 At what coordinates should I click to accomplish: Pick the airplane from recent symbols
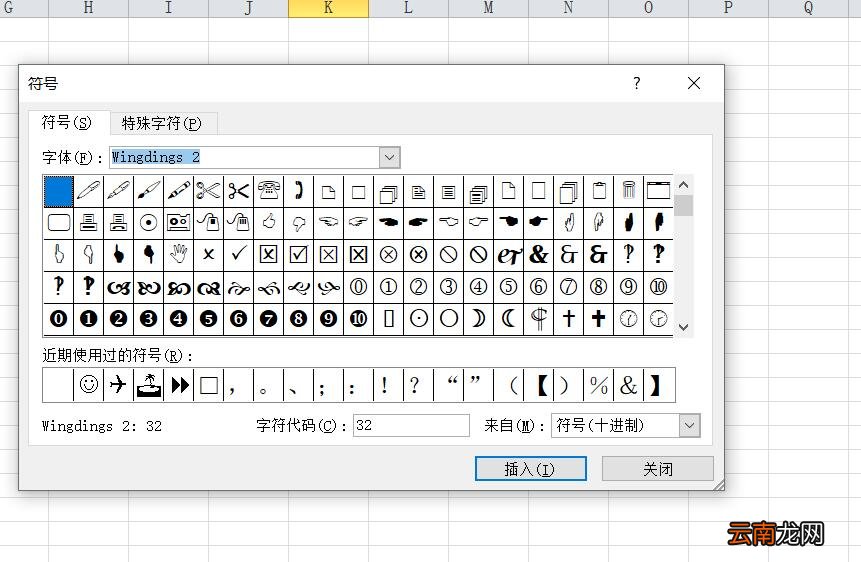118,385
